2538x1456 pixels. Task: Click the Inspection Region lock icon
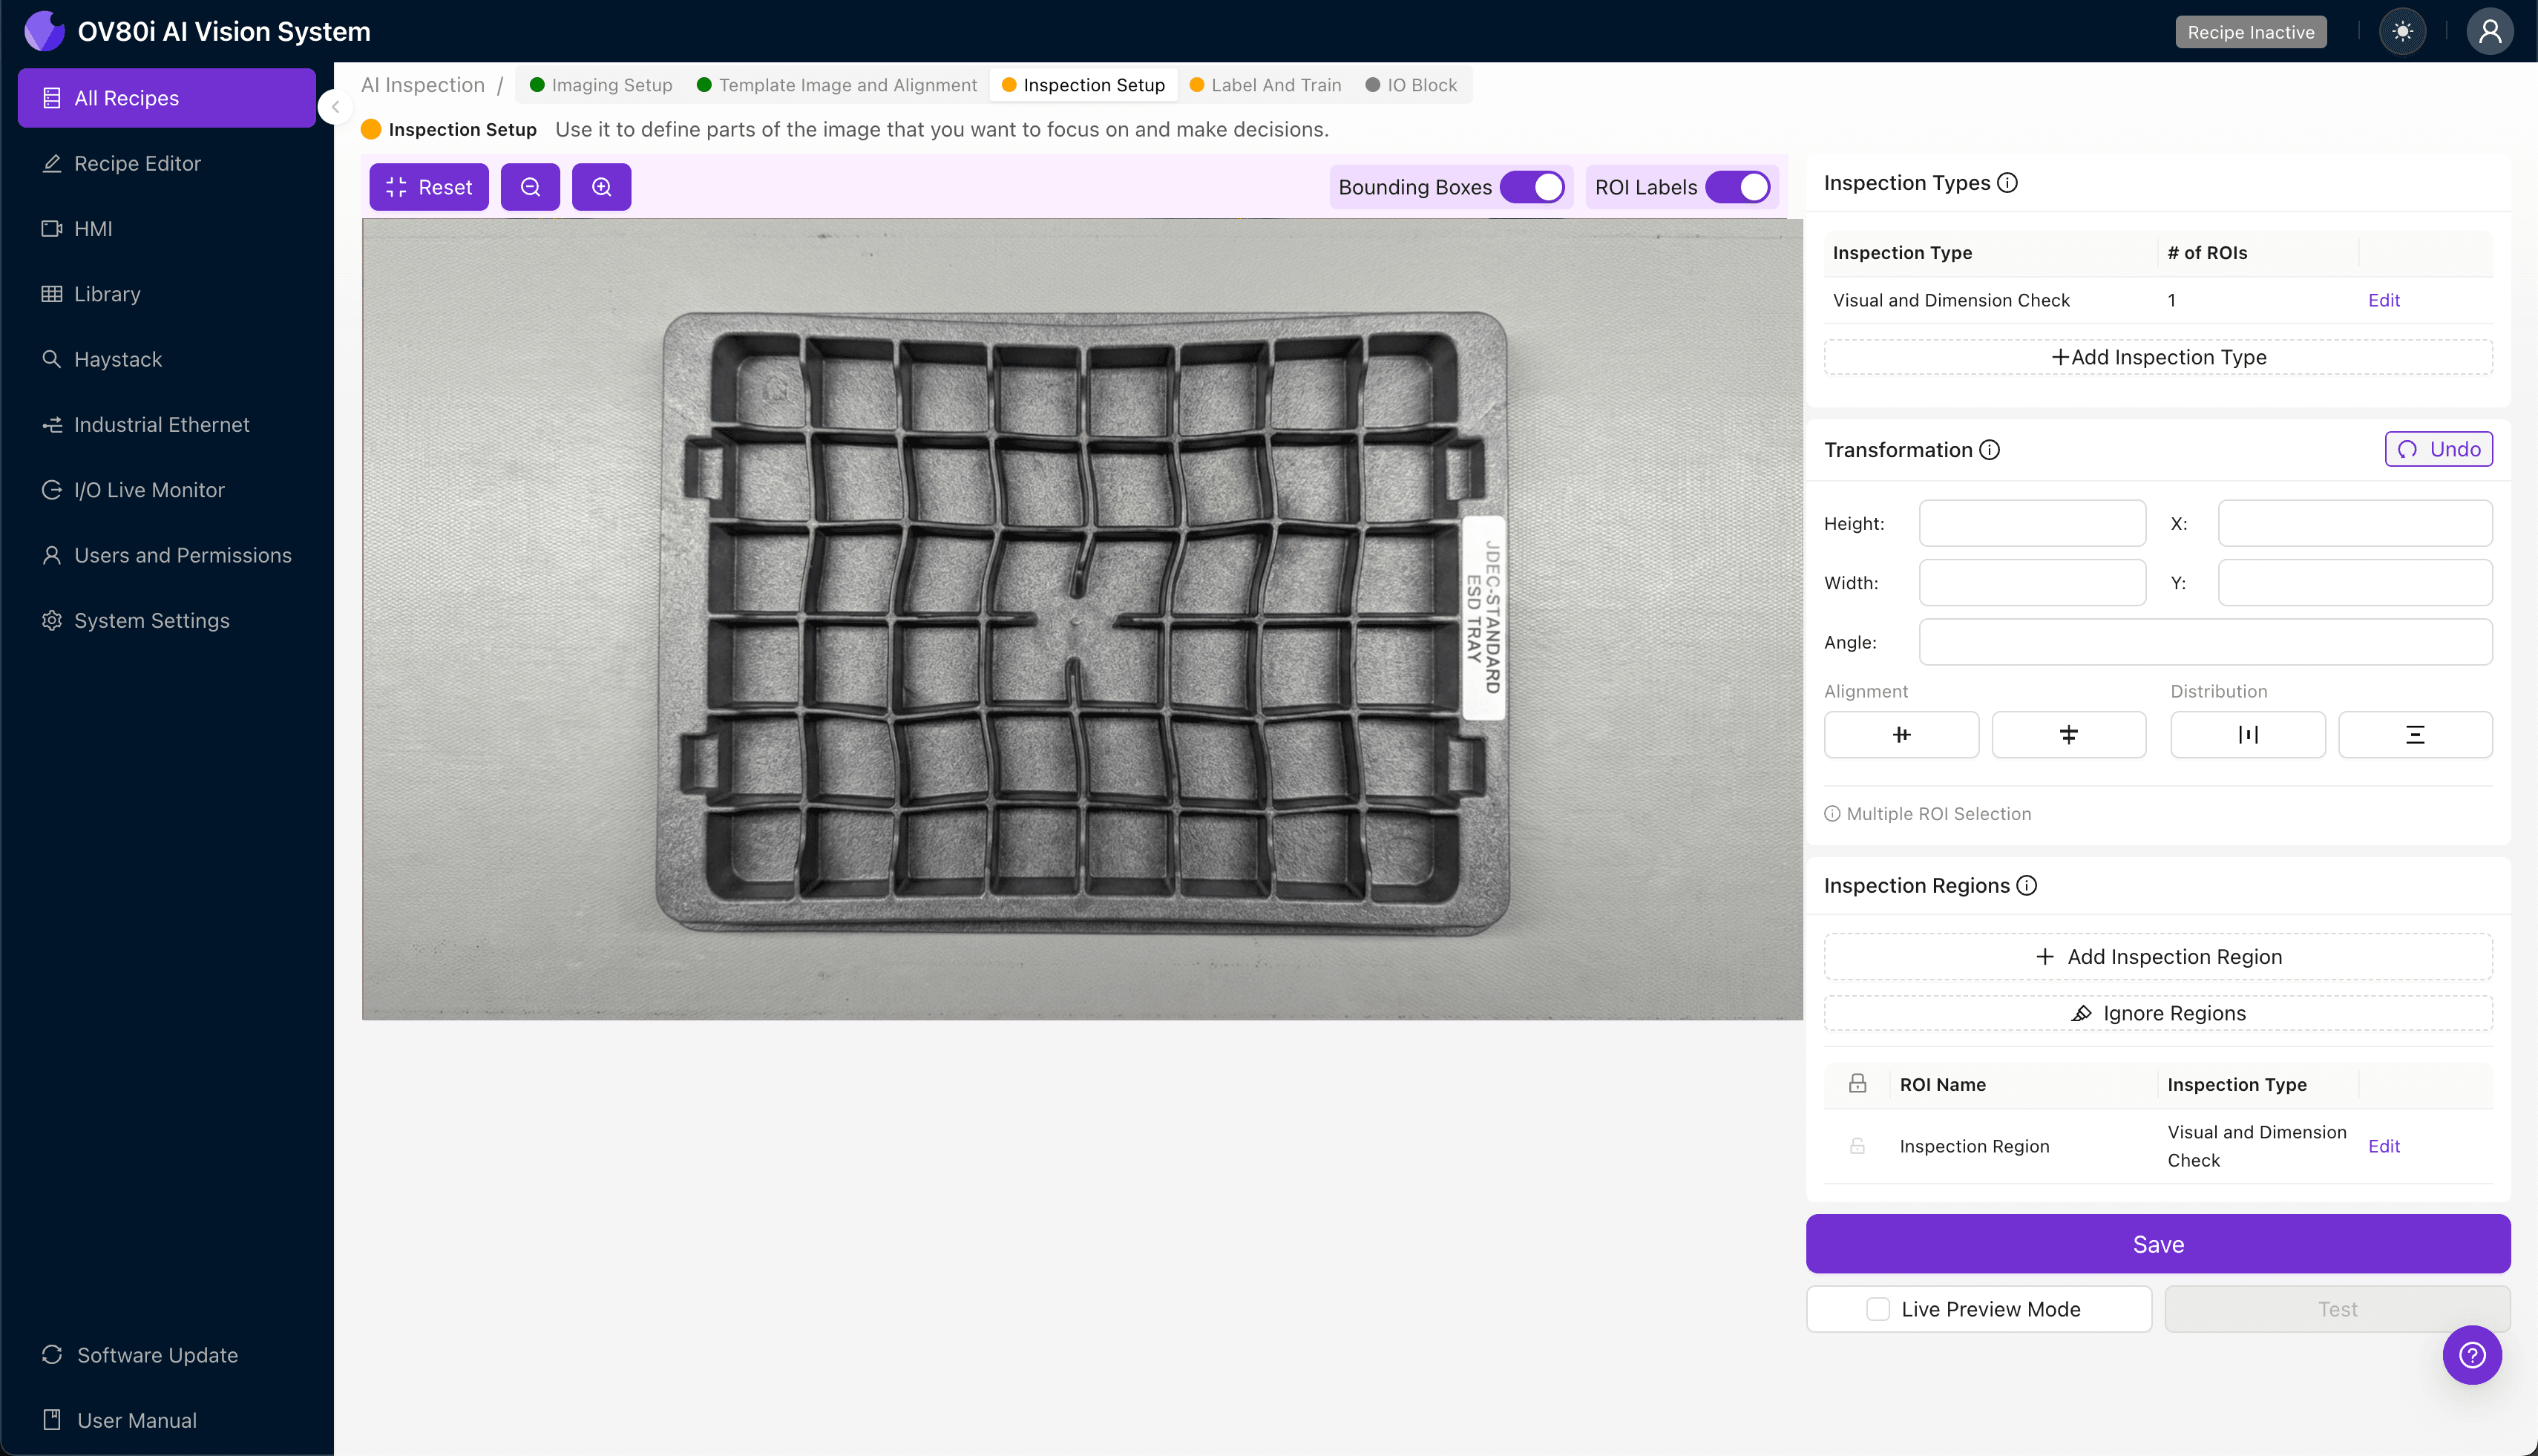point(1857,1146)
